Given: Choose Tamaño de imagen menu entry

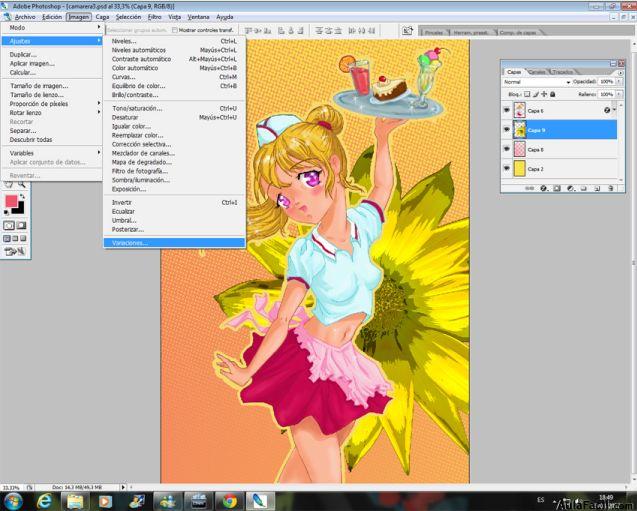Looking at the screenshot, I should 51,86.
